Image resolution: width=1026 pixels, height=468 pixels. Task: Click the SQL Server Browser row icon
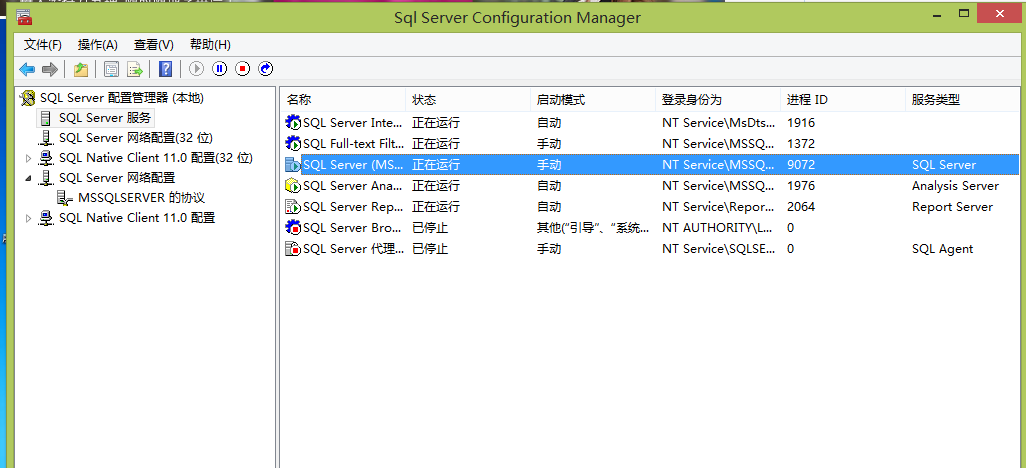292,228
